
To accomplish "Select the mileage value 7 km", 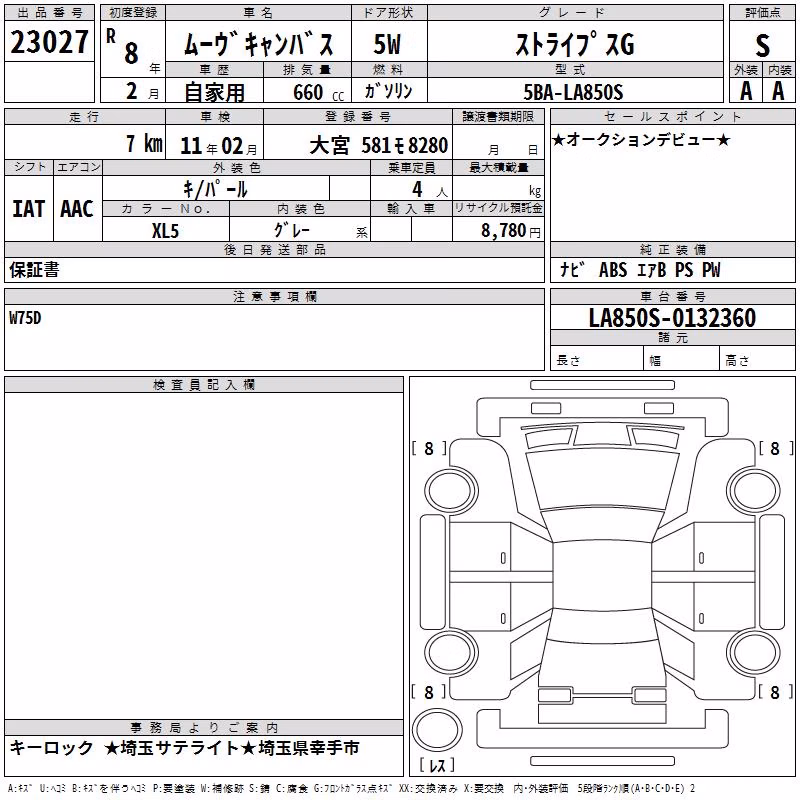I will (x=144, y=143).
